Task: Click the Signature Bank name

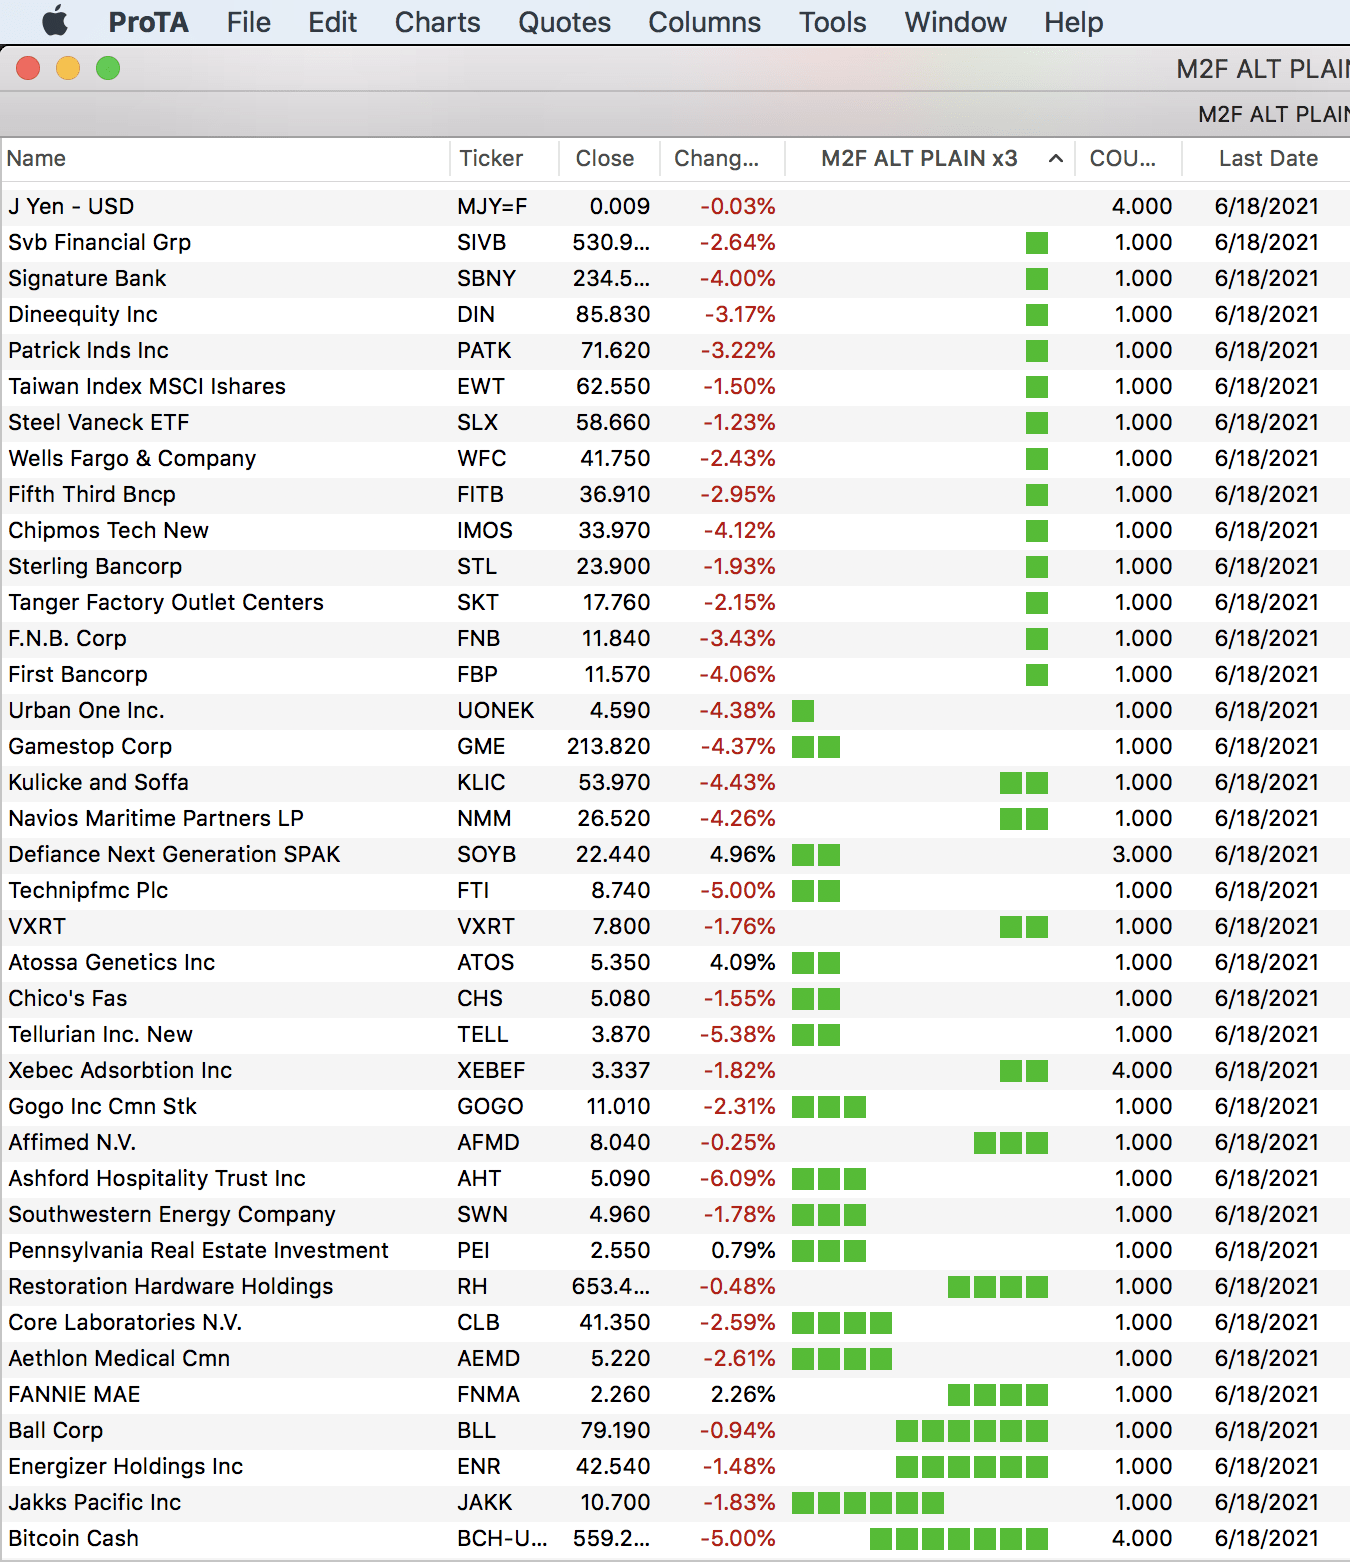Action: [87, 278]
